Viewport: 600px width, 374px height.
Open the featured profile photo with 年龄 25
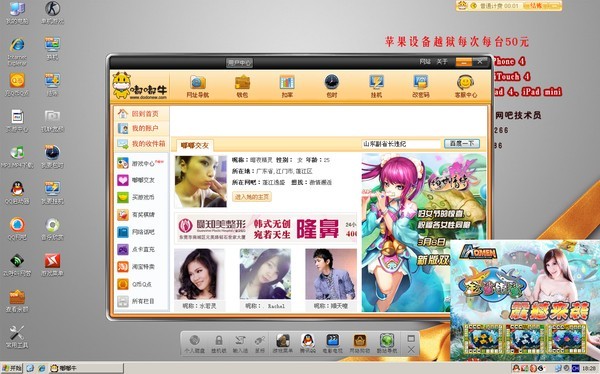pyautogui.click(x=201, y=181)
